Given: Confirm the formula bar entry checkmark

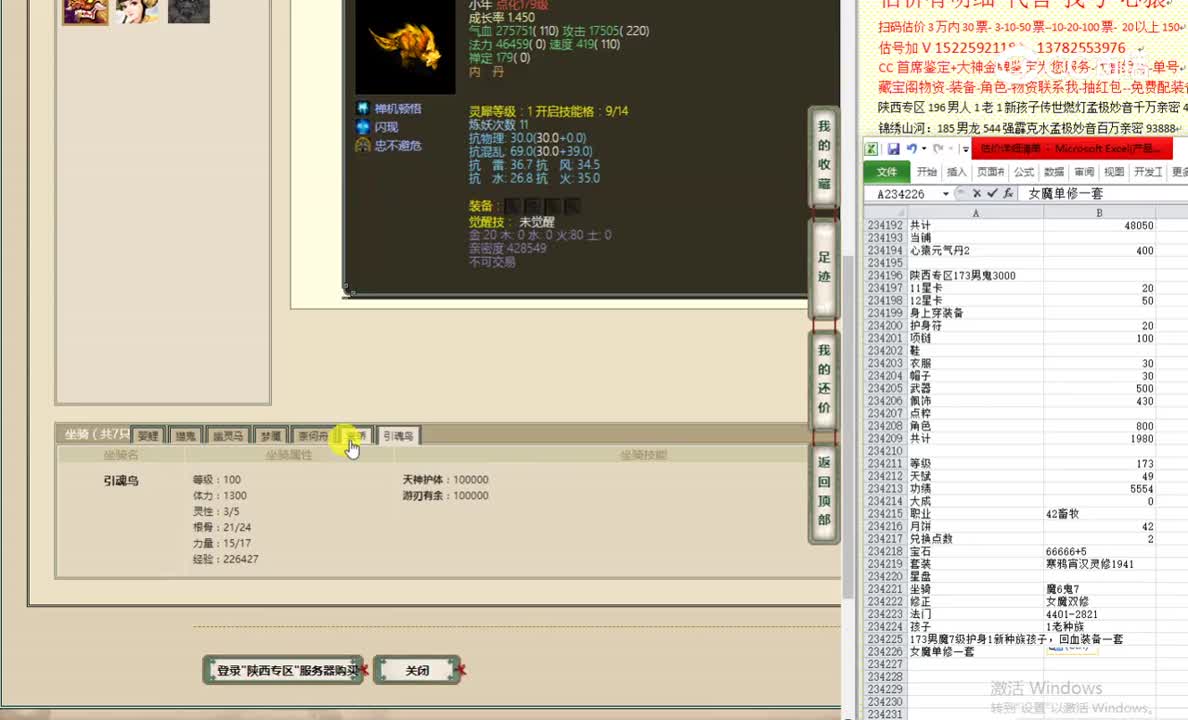Looking at the screenshot, I should 992,193.
